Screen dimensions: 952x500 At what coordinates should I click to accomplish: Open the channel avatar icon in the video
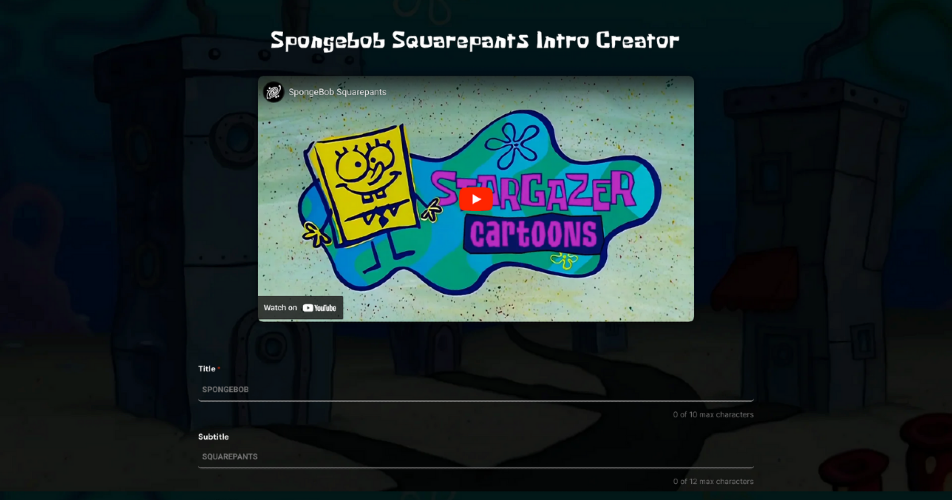[273, 92]
